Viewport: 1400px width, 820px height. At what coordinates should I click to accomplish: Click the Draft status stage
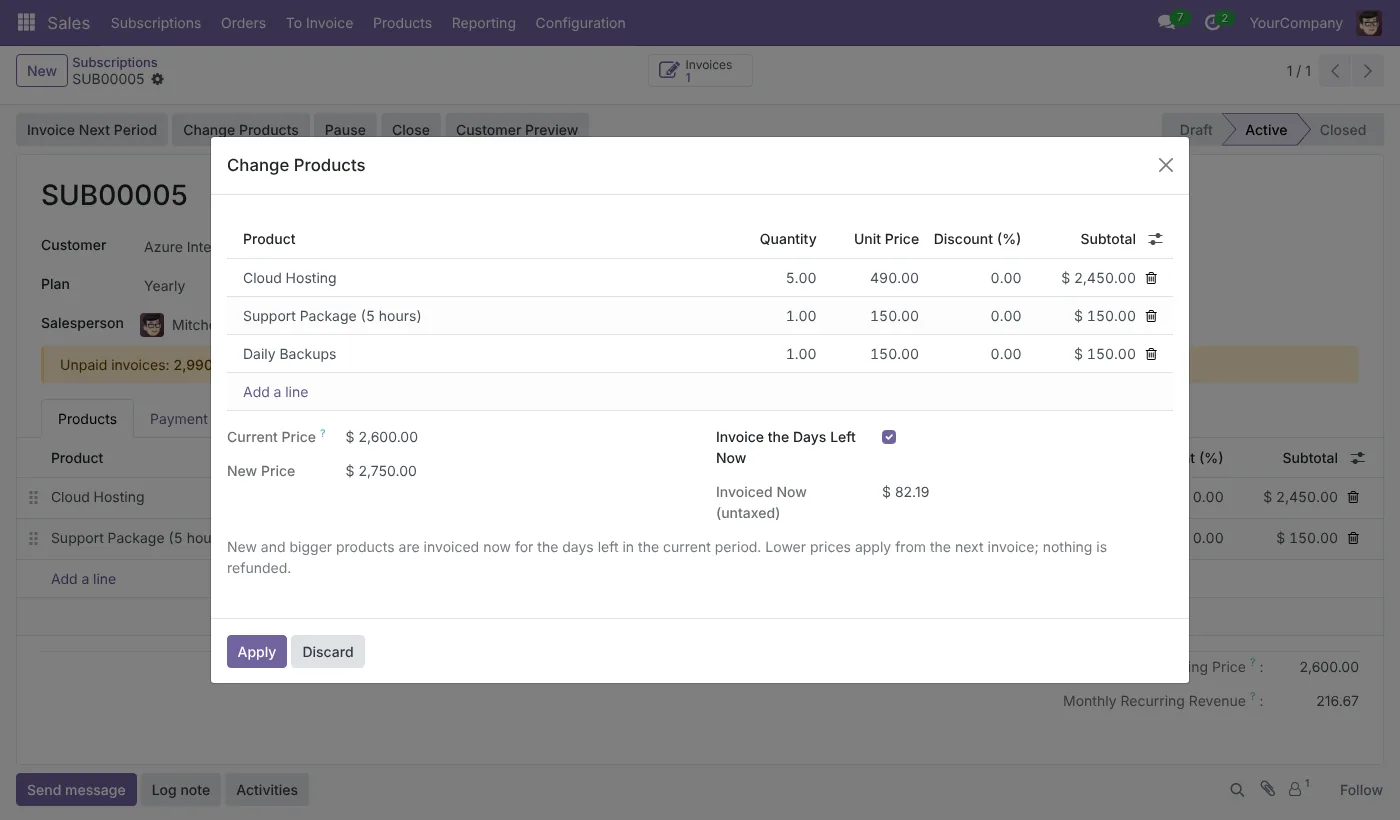pos(1195,129)
